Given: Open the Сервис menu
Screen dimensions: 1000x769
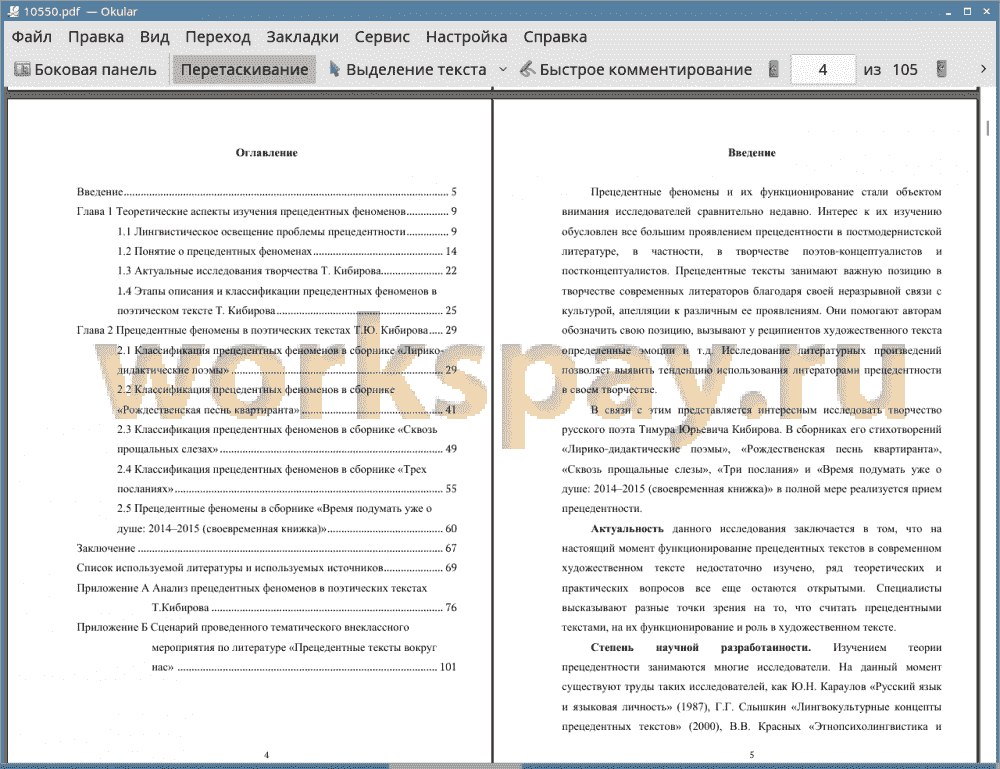Looking at the screenshot, I should coord(382,37).
